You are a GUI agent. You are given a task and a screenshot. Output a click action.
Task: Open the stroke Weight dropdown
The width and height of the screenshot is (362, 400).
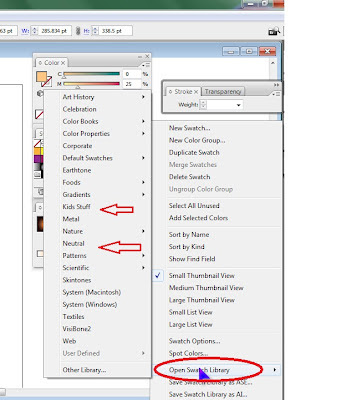click(x=239, y=105)
